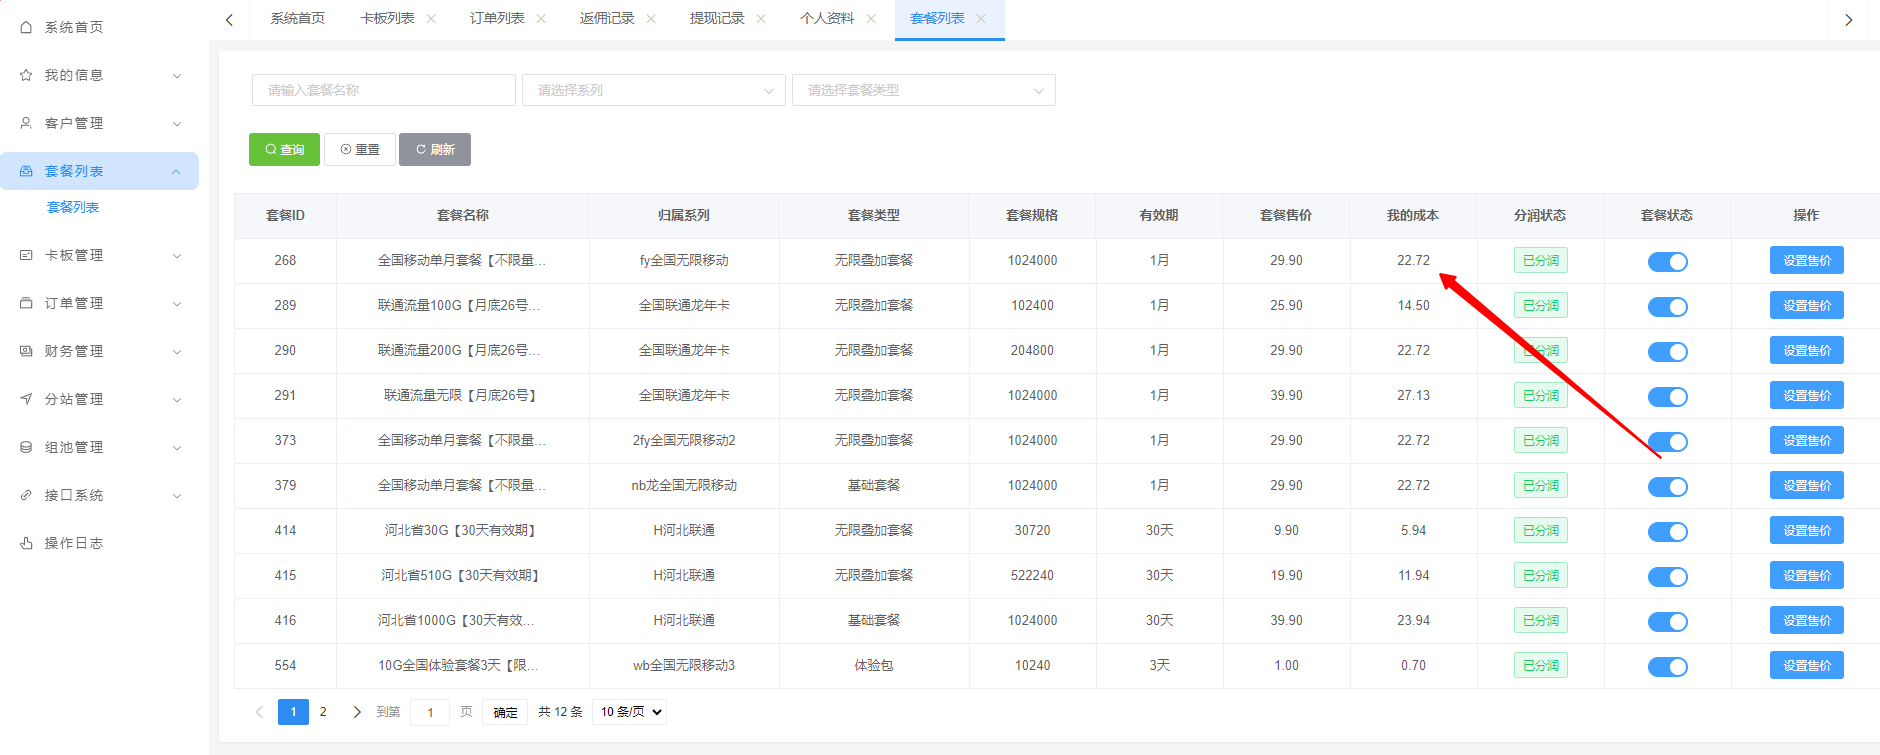Switch to the 系统首页 tab
The height and width of the screenshot is (755, 1880).
tap(298, 19)
